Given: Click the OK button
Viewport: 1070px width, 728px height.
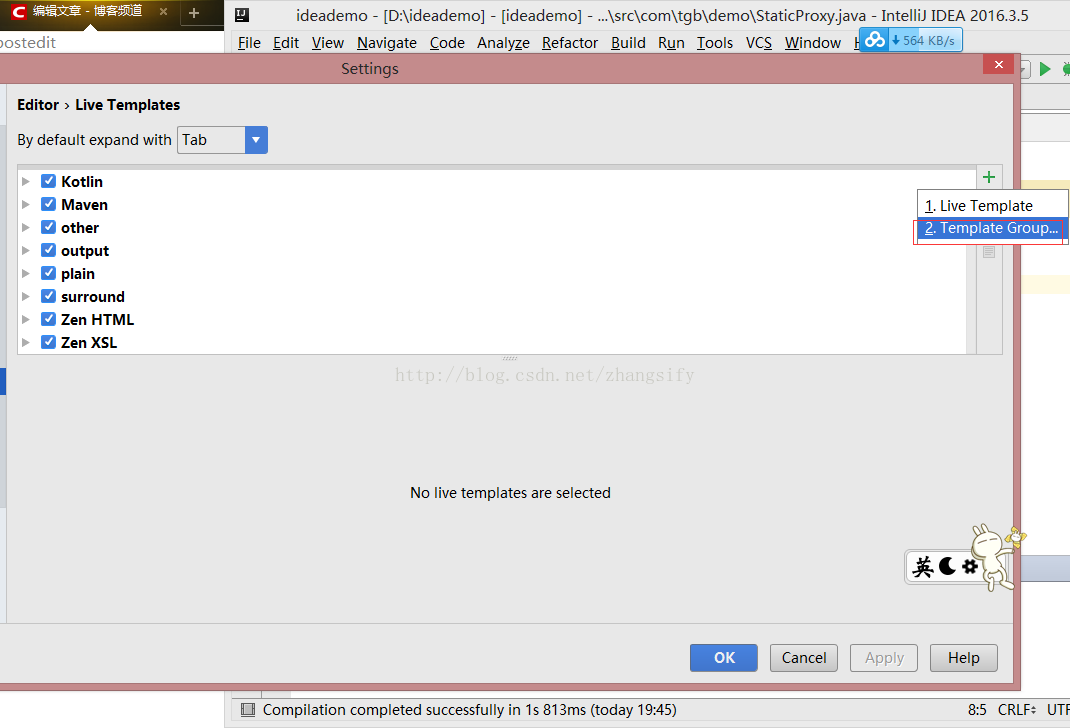Looking at the screenshot, I should [724, 658].
